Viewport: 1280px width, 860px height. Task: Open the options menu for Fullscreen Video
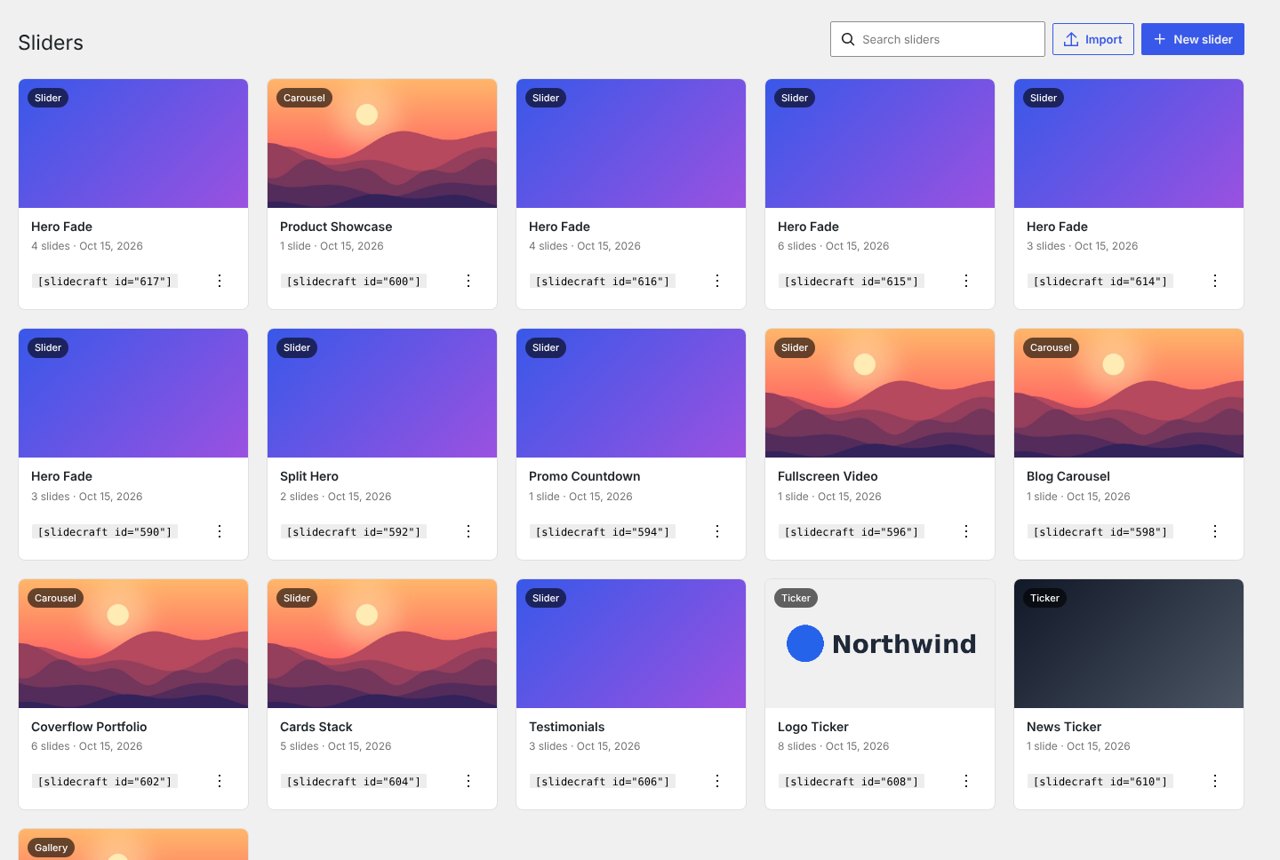pyautogui.click(x=966, y=531)
